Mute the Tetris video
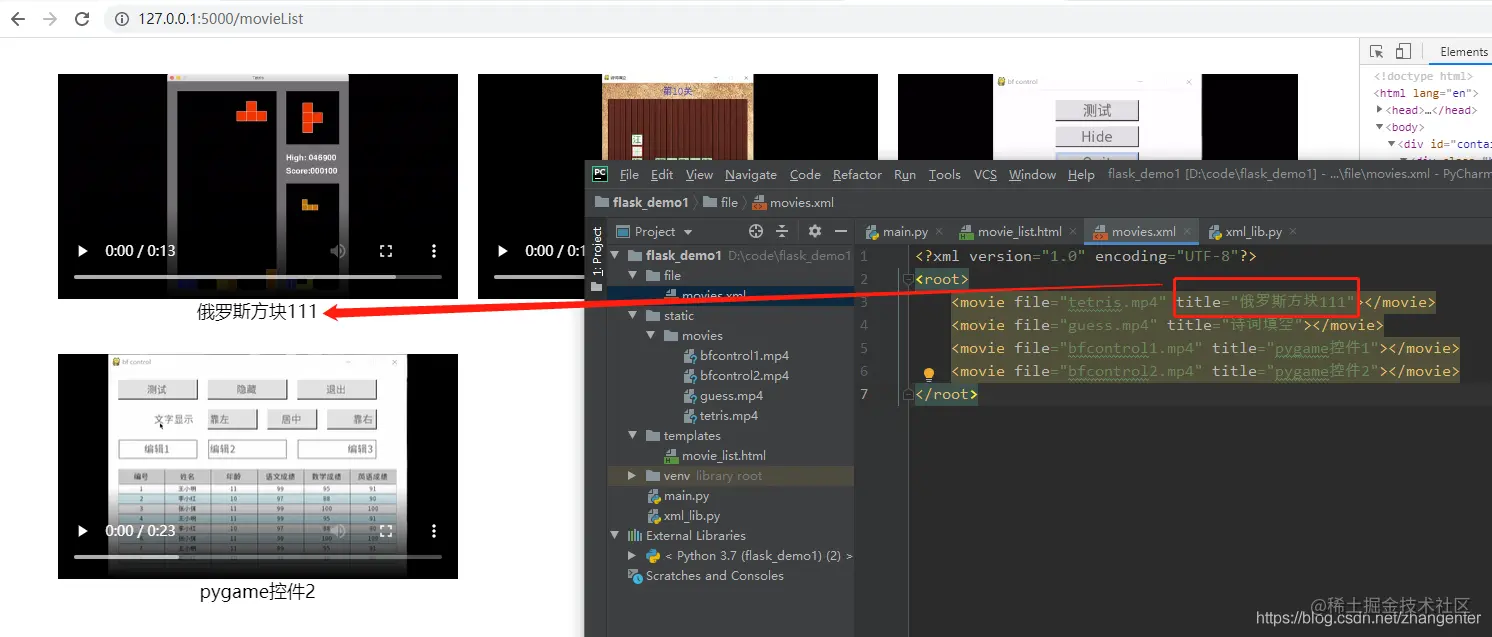This screenshot has height=637, width=1492. [x=338, y=251]
